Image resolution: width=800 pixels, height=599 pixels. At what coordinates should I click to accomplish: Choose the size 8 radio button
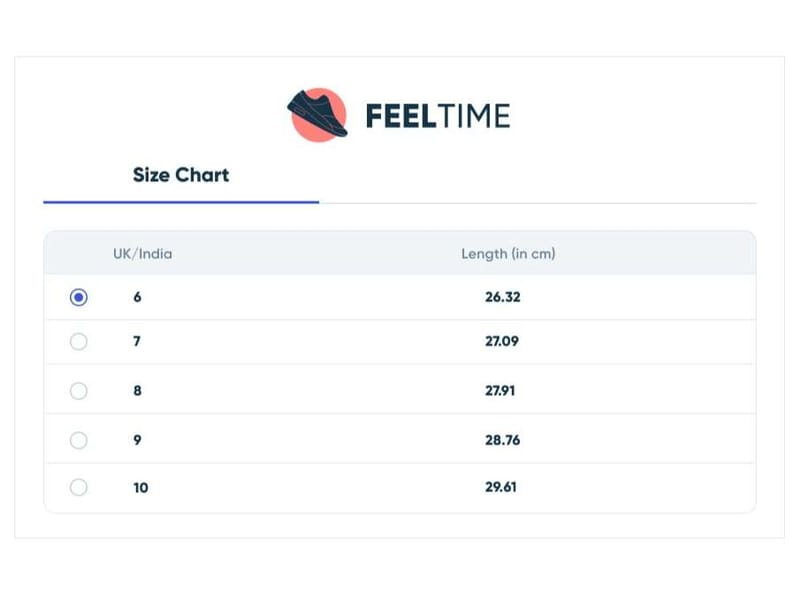[79, 391]
